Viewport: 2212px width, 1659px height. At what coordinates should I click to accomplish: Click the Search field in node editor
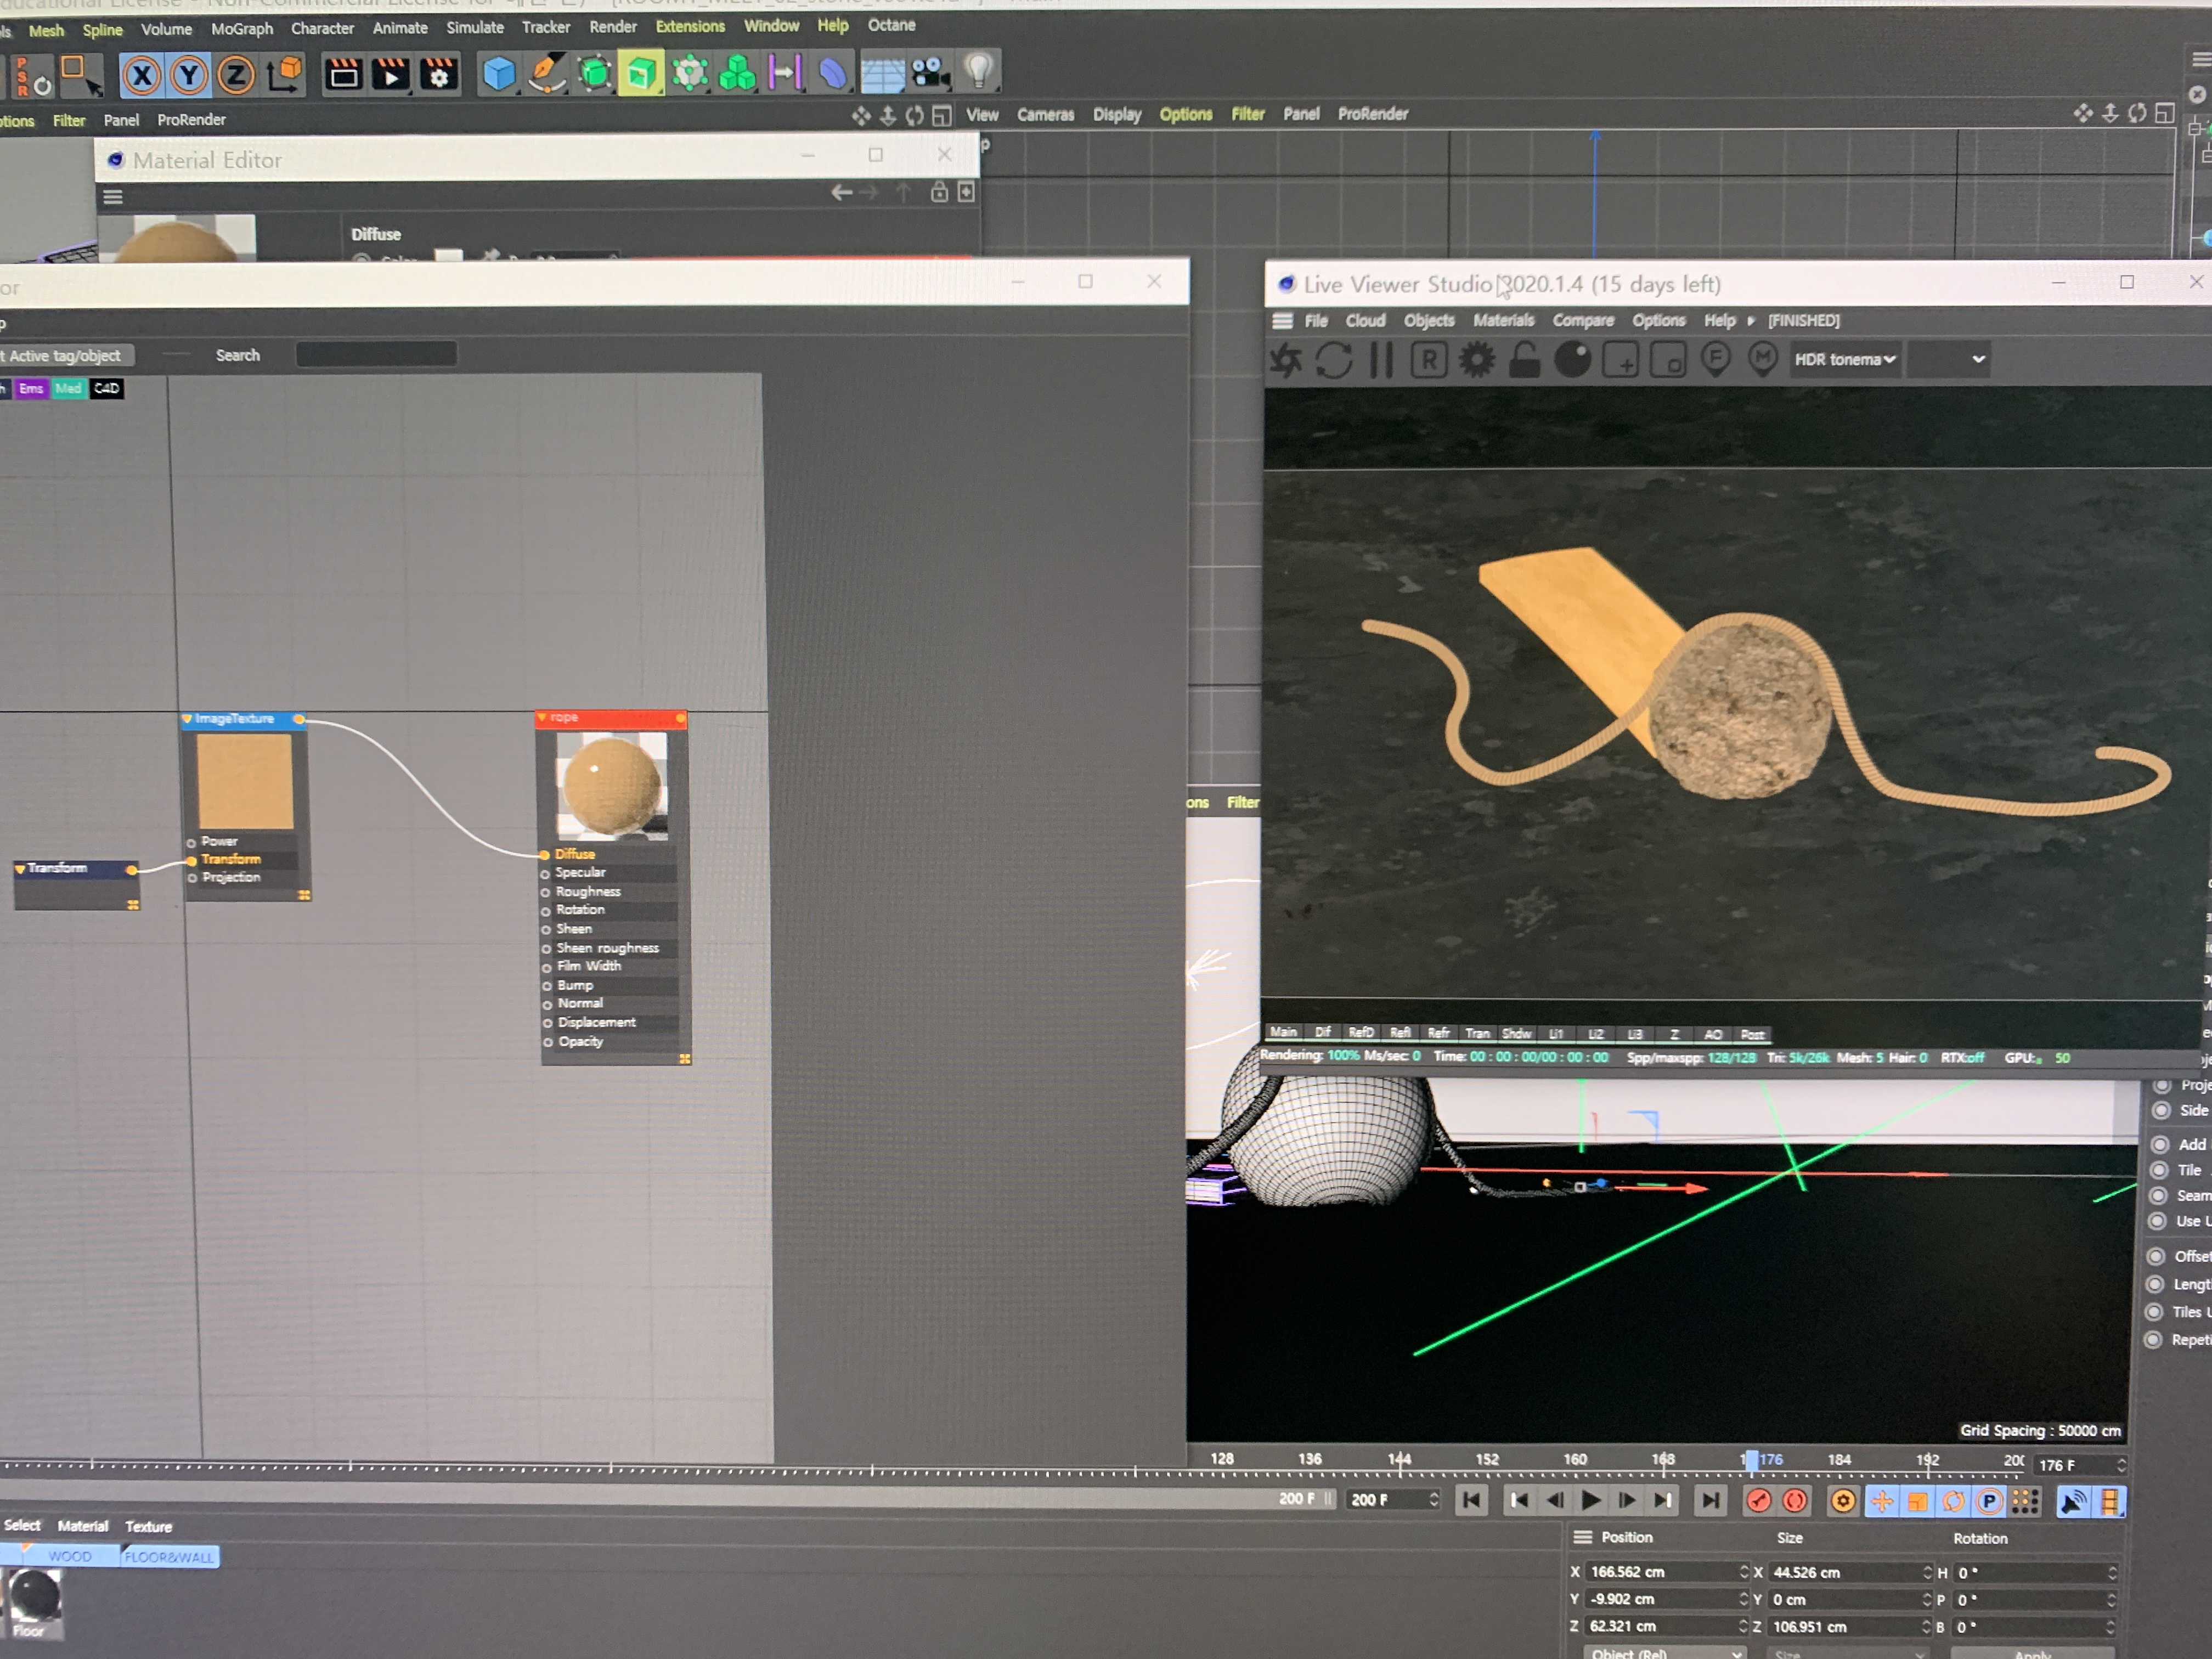376,355
